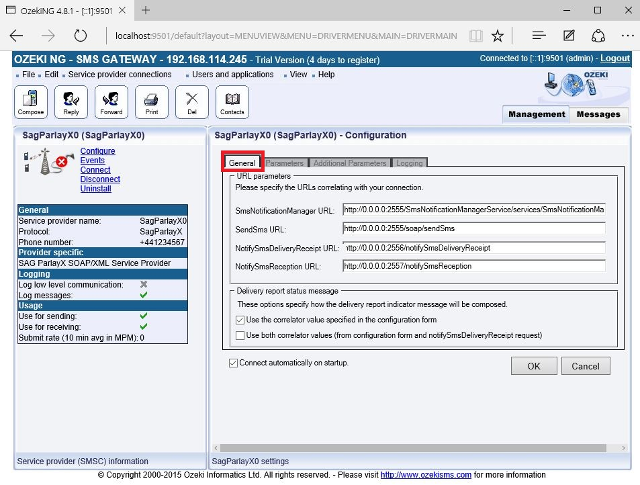Viewport: 640px width, 485px height.
Task: Click the Cancel button
Action: point(585,366)
